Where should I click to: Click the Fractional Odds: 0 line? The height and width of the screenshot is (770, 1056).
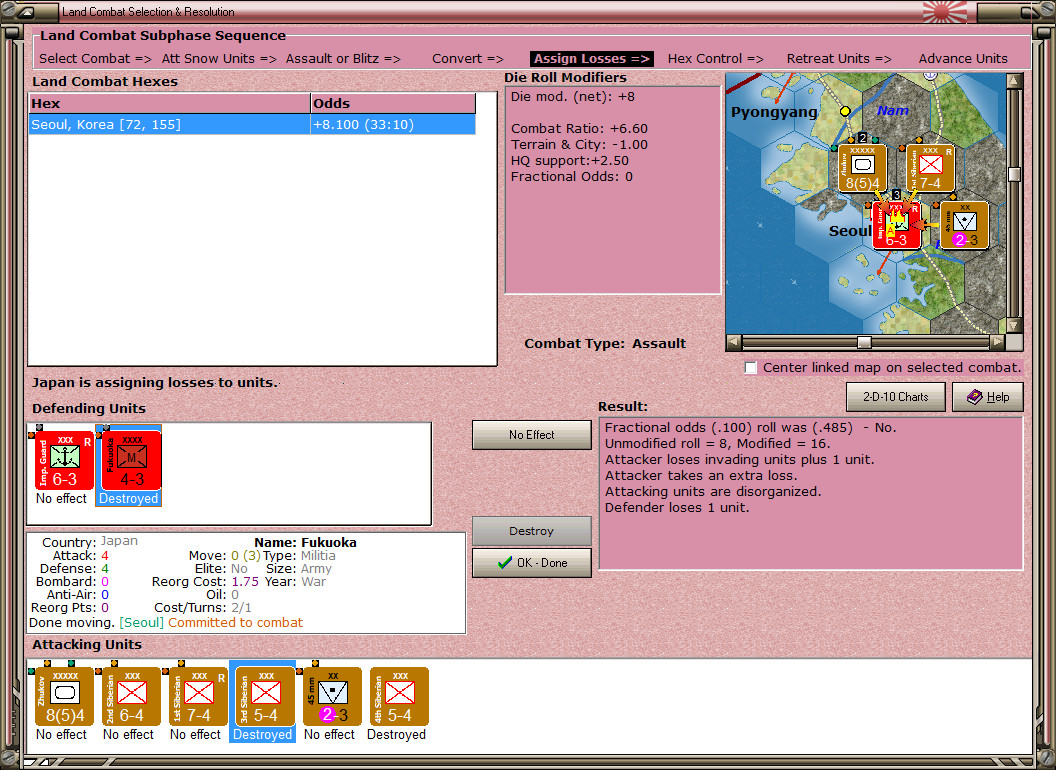[572, 177]
